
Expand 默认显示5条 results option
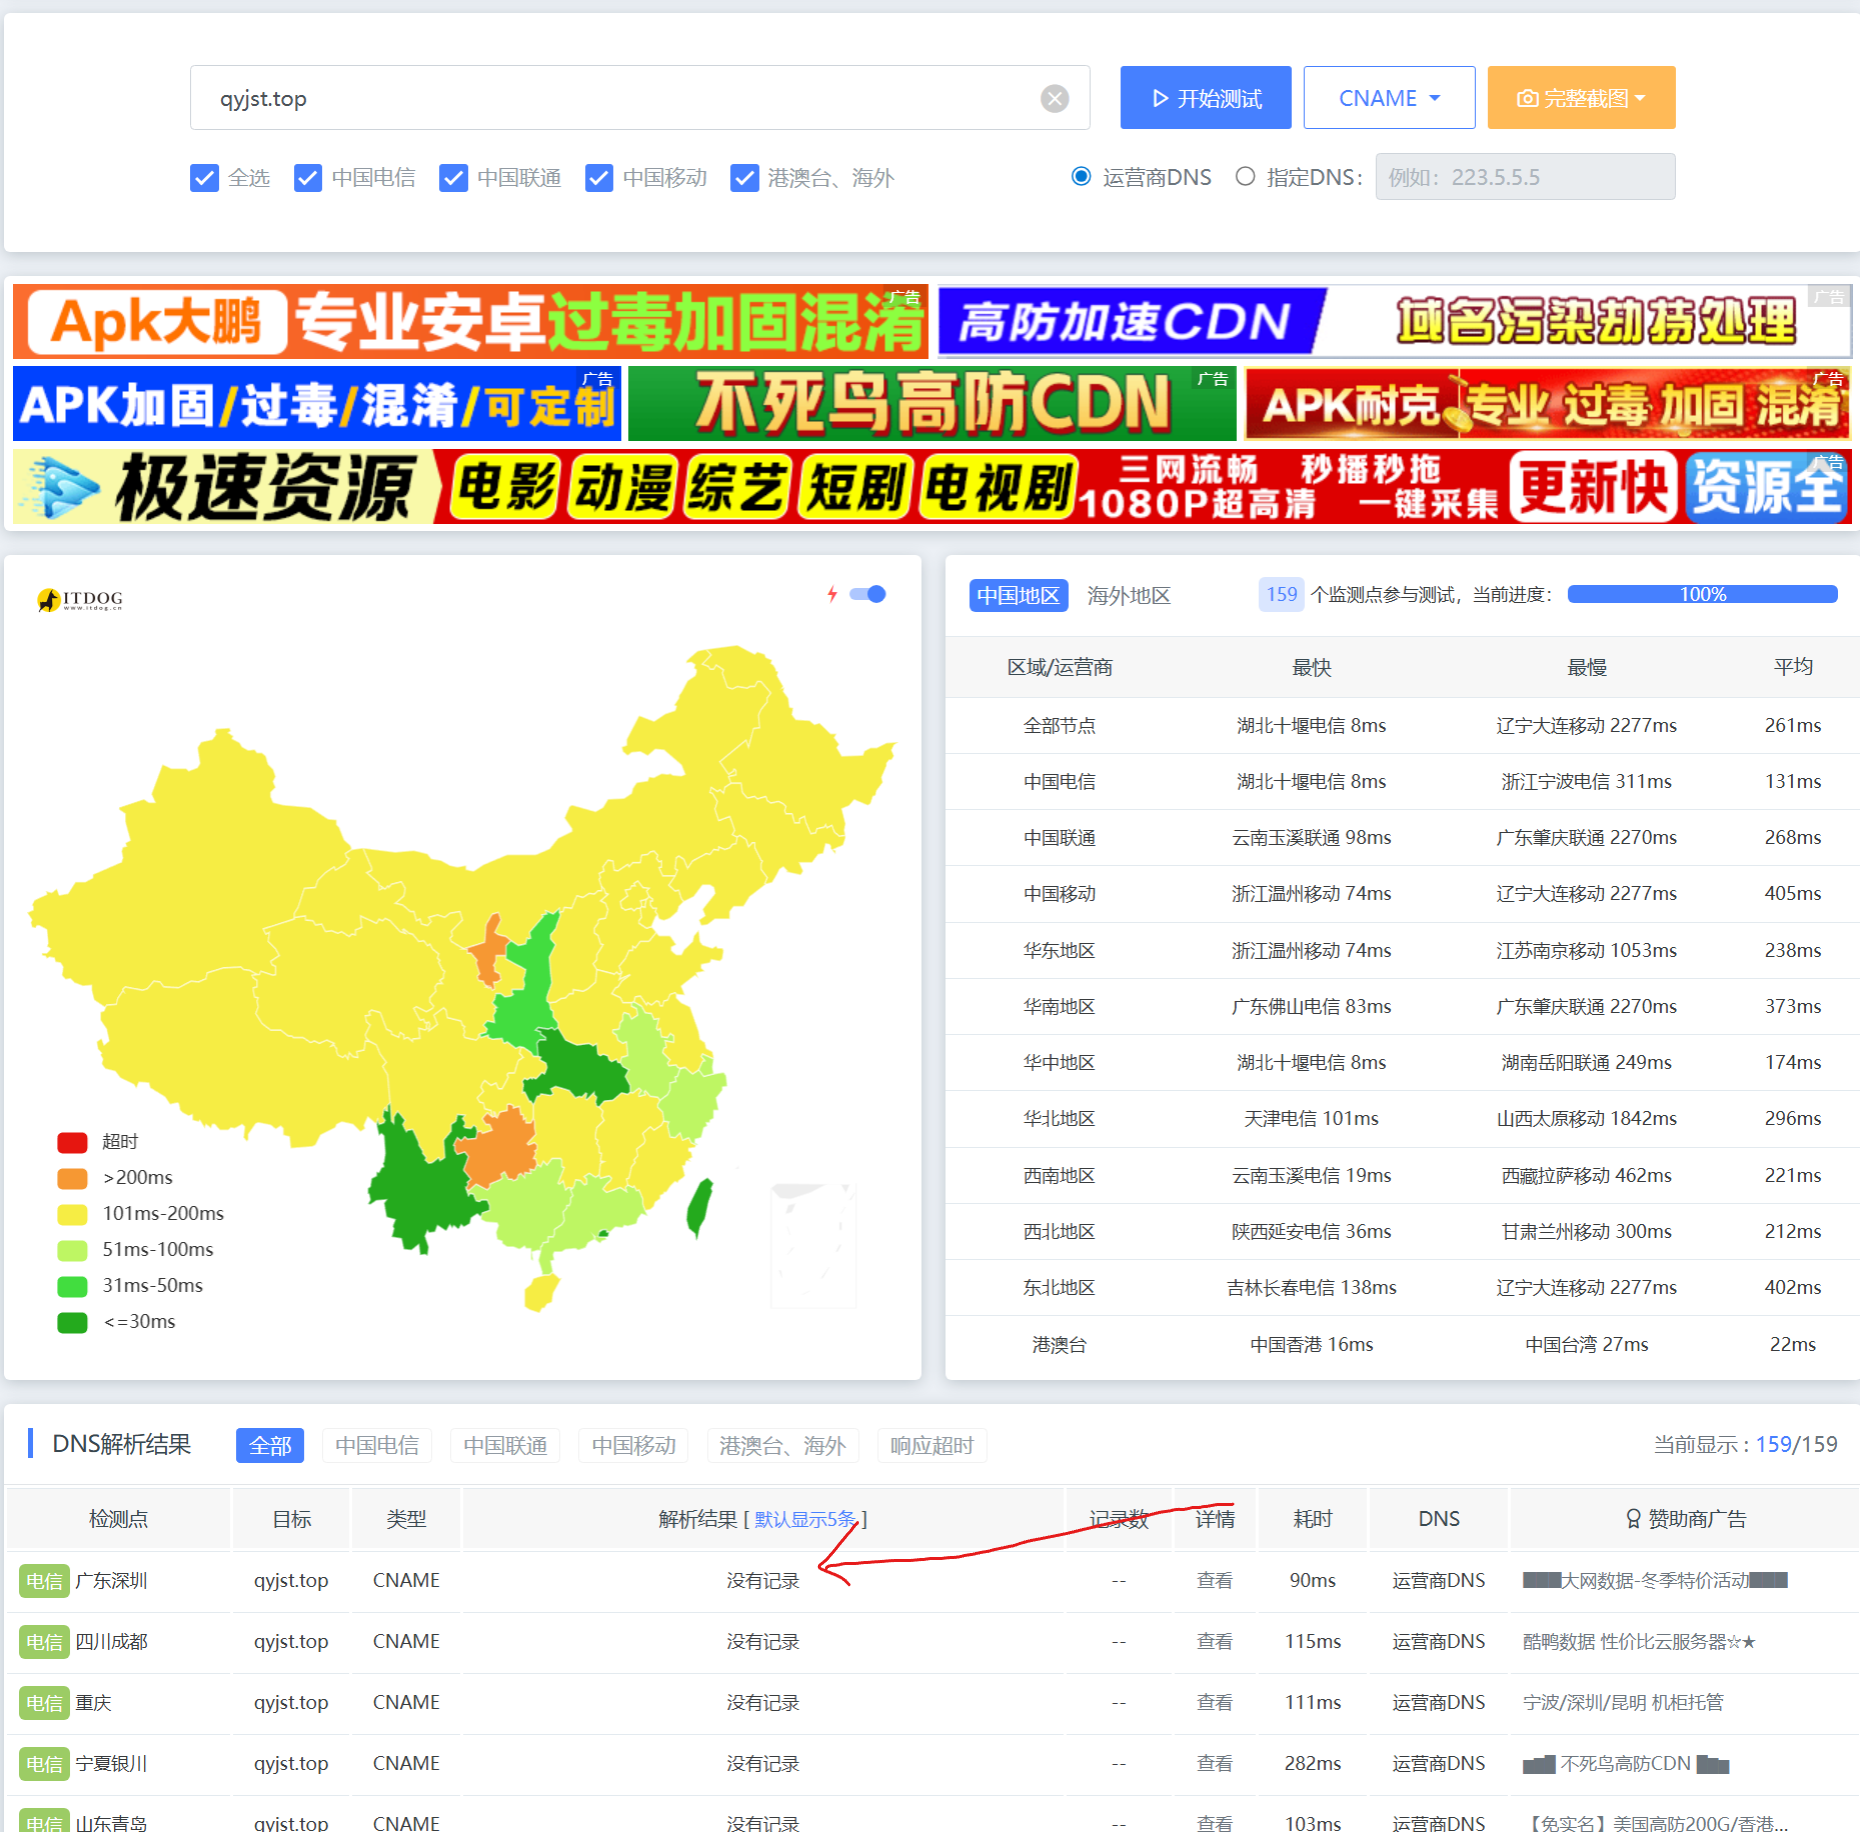[805, 1519]
